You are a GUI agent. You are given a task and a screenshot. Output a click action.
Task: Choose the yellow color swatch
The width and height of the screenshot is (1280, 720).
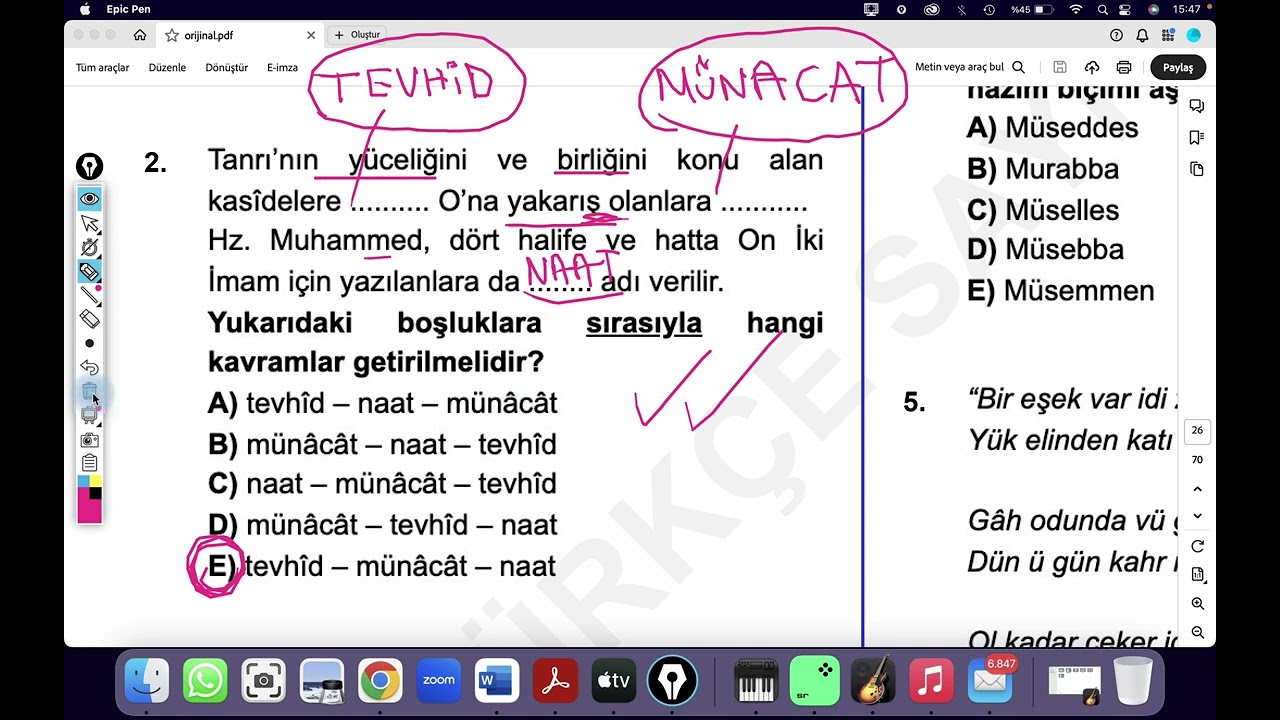(96, 481)
